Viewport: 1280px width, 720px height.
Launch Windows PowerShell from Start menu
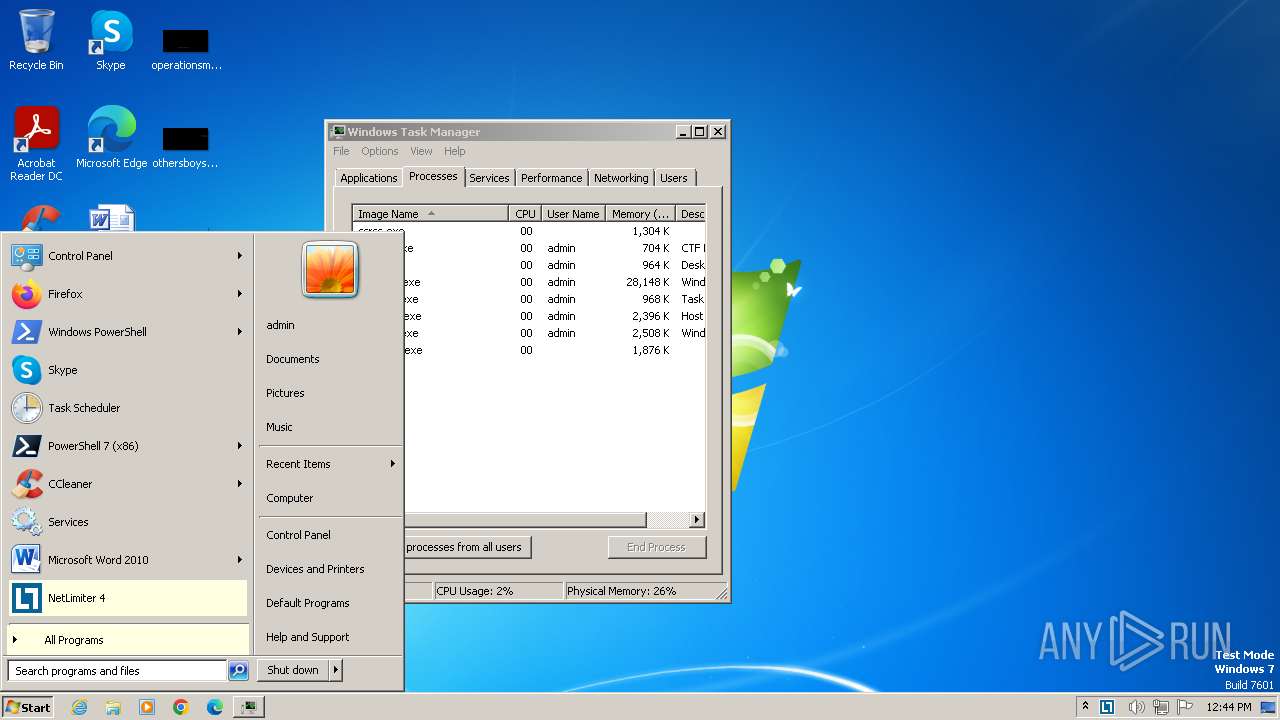(x=128, y=332)
